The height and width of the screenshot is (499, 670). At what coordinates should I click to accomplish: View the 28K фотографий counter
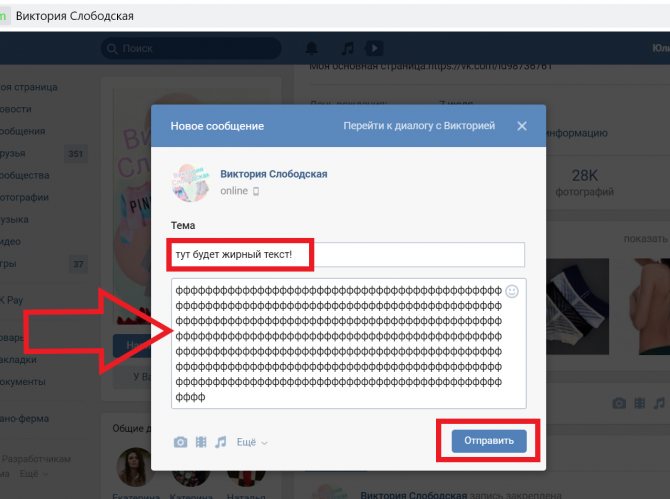tap(585, 182)
